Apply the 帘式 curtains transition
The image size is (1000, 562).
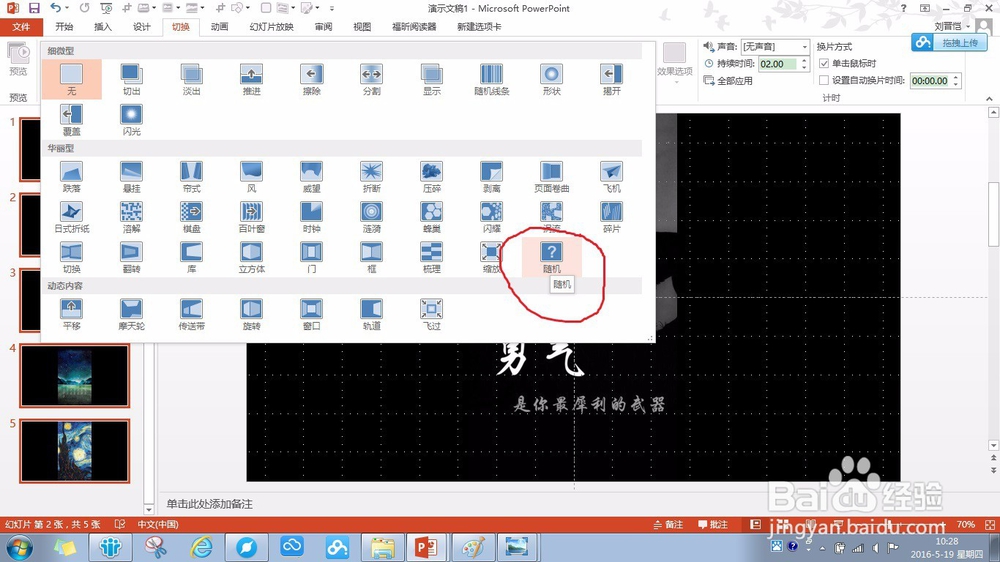pyautogui.click(x=191, y=177)
